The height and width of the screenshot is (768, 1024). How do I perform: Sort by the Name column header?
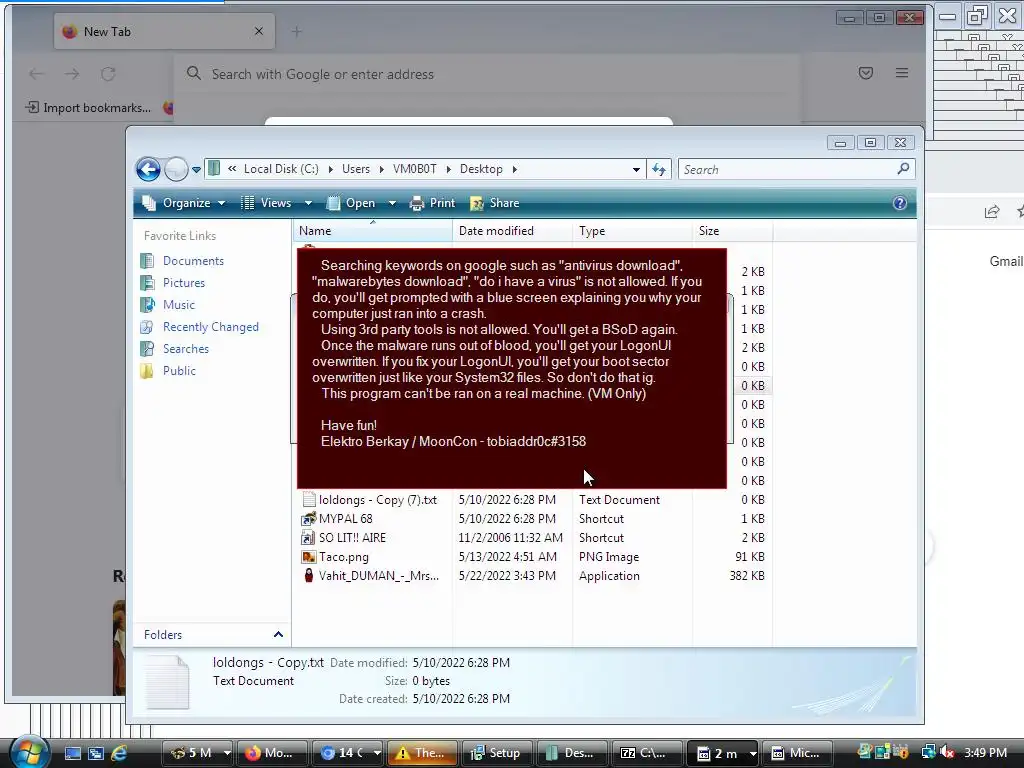[x=372, y=231]
